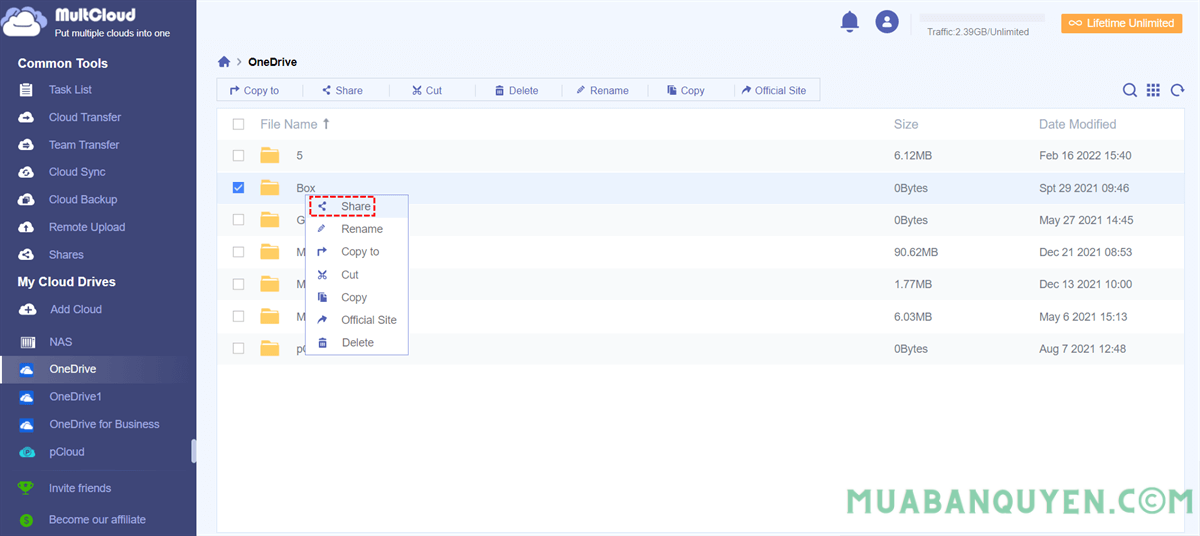Click the Feb 16 2022 15:40 date
1200x536 pixels.
pyautogui.click(x=1085, y=155)
